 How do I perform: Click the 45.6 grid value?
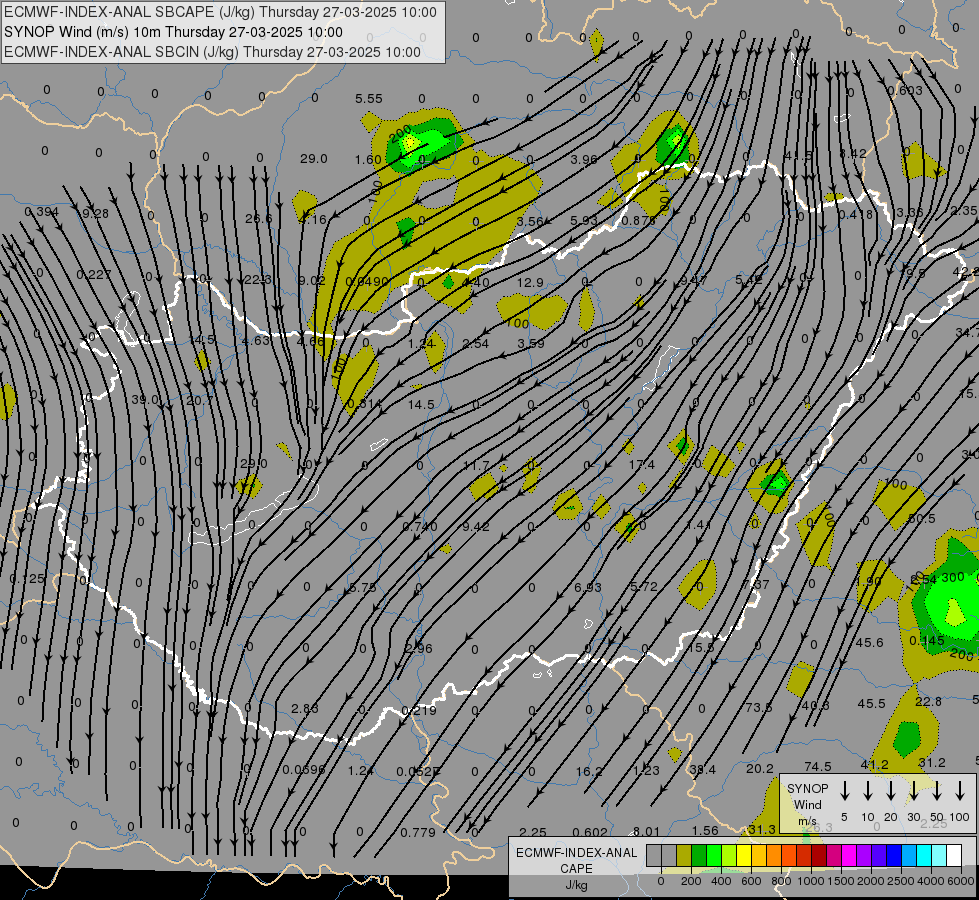[870, 643]
